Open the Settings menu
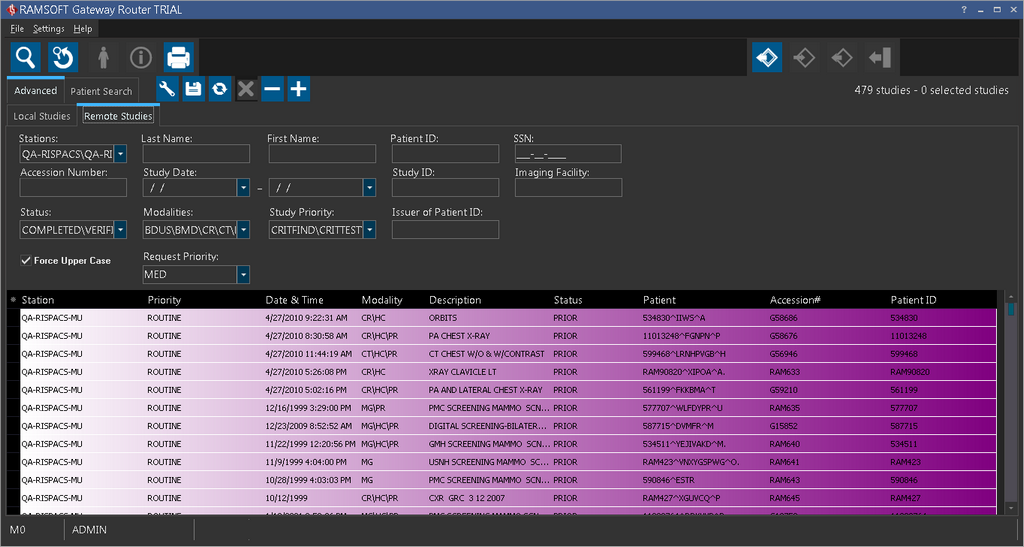The image size is (1024, 547). coord(48,29)
